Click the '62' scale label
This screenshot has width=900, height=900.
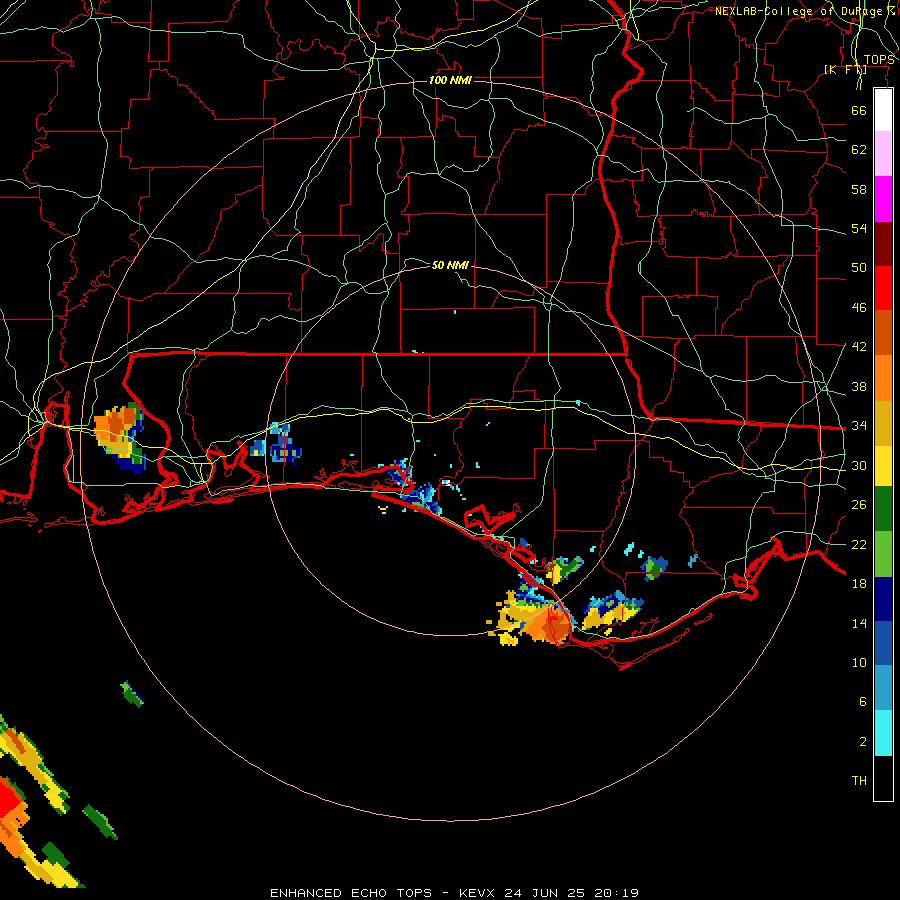[859, 150]
